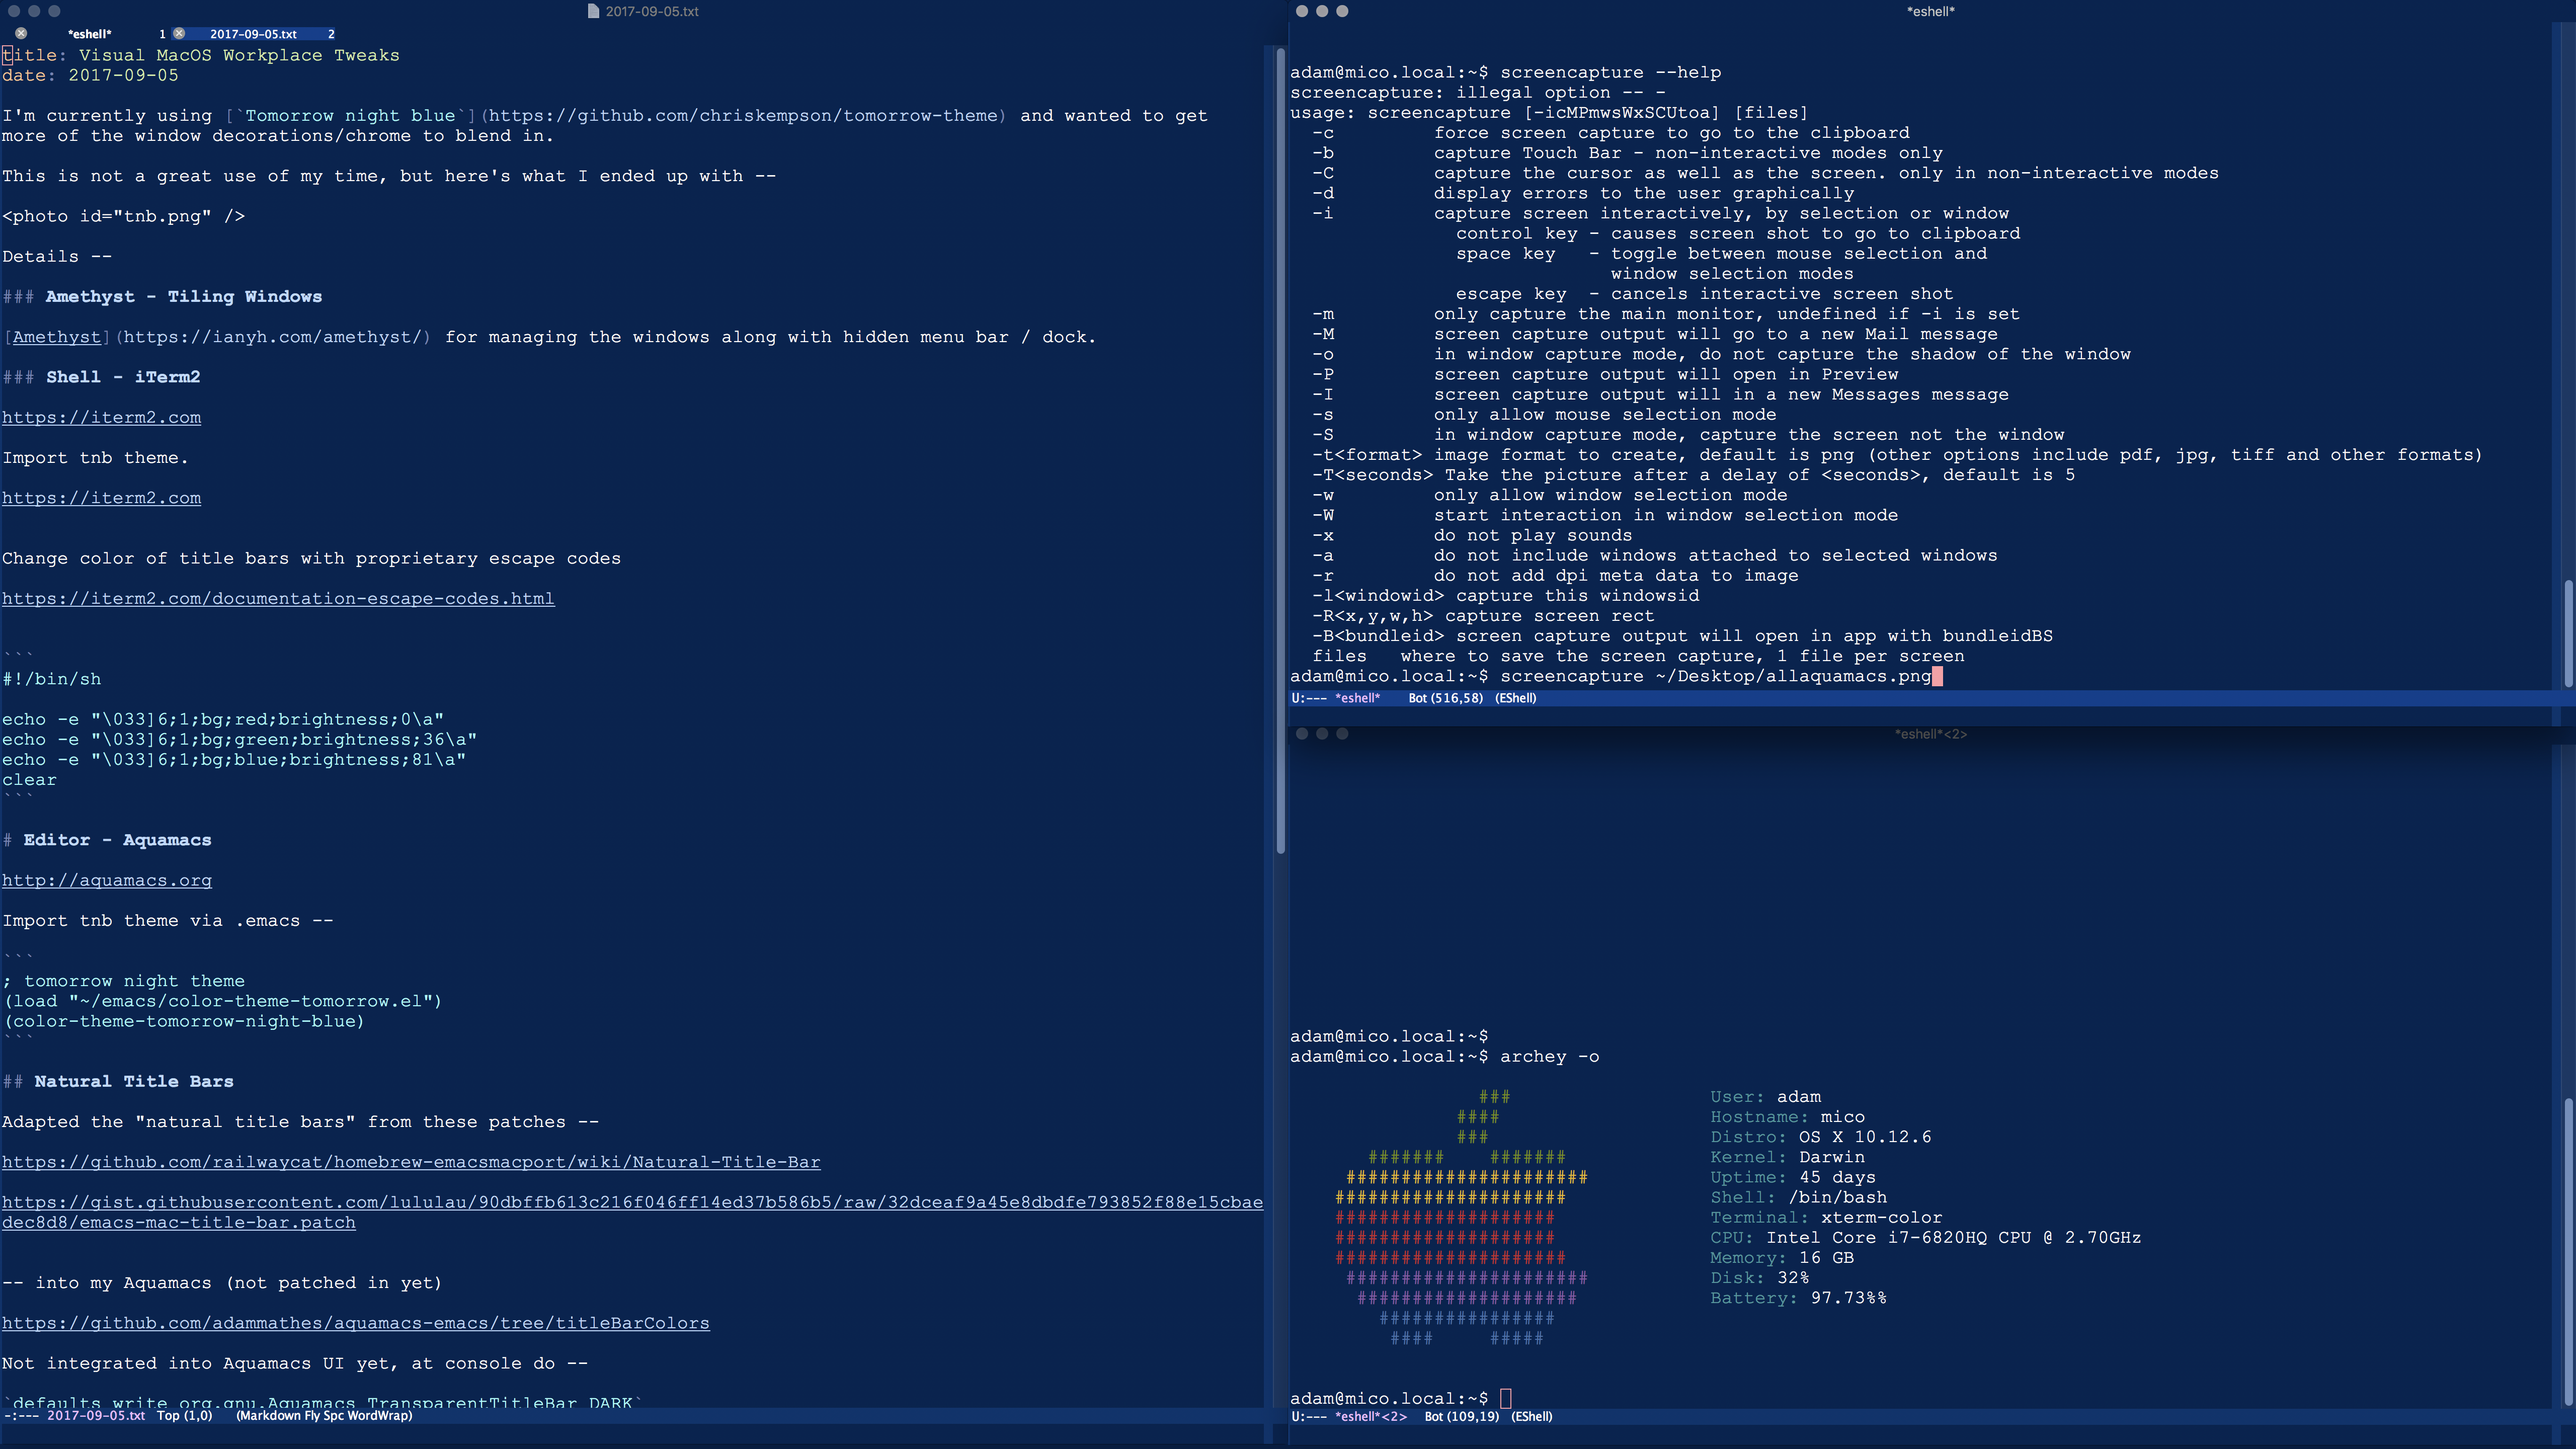Image resolution: width=2576 pixels, height=1449 pixels.
Task: Open the Amethyst link text
Action: click(57, 337)
